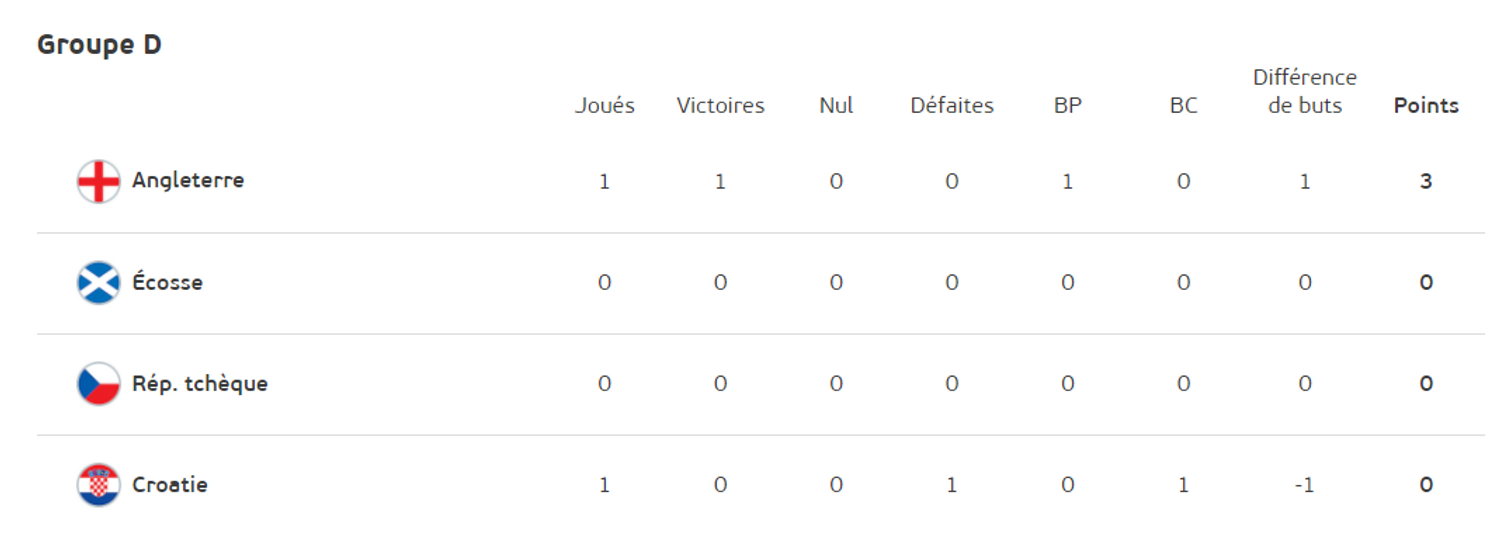Select the BP column header

[x=1068, y=106]
